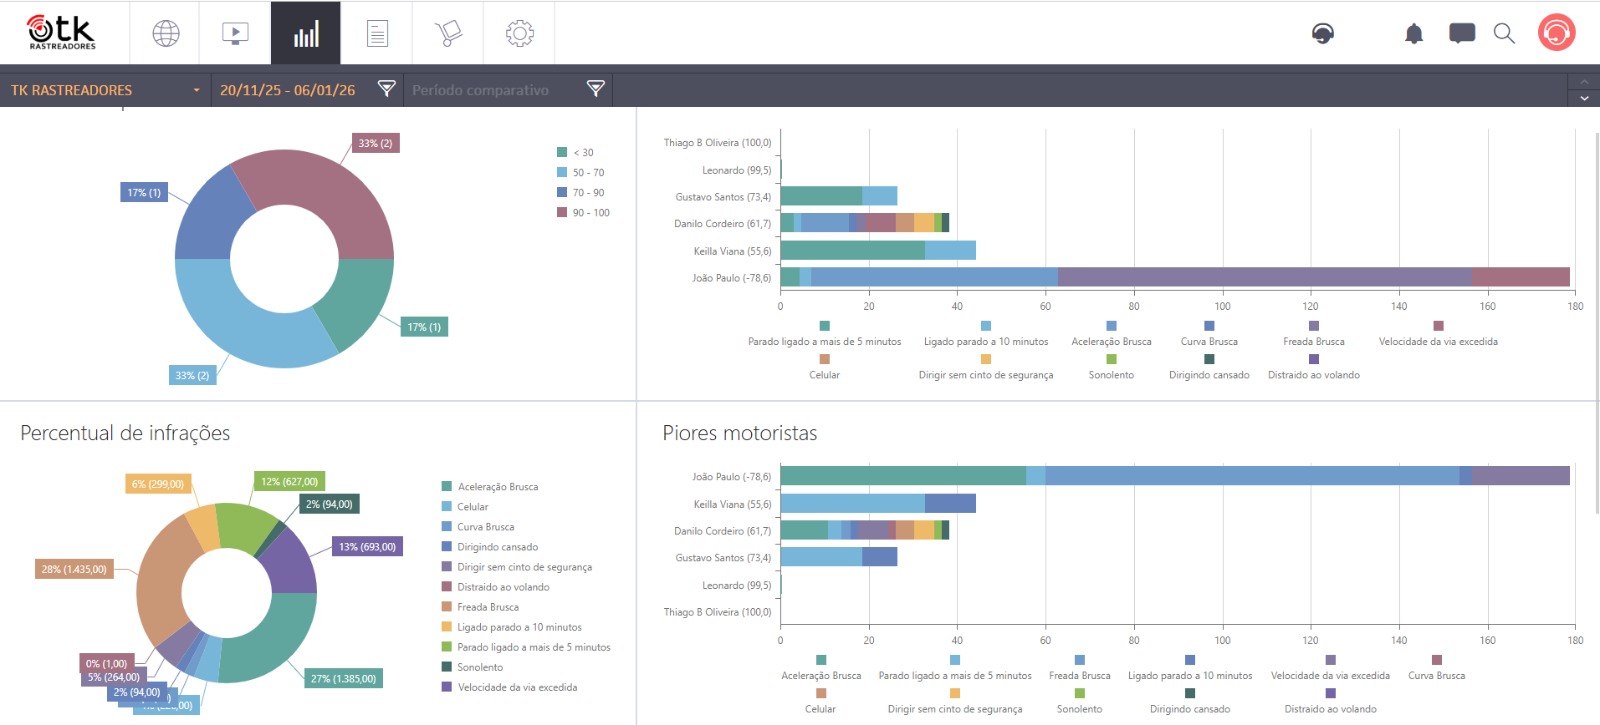Image resolution: width=1600 pixels, height=725 pixels.
Task: Toggle 'Aceleração Brusca' in Percentual de infrações legend
Action: 497,487
